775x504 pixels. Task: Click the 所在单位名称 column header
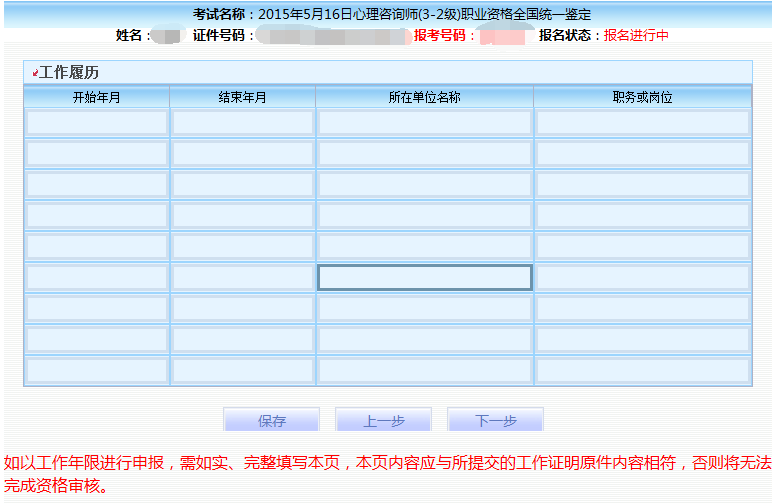coord(424,98)
